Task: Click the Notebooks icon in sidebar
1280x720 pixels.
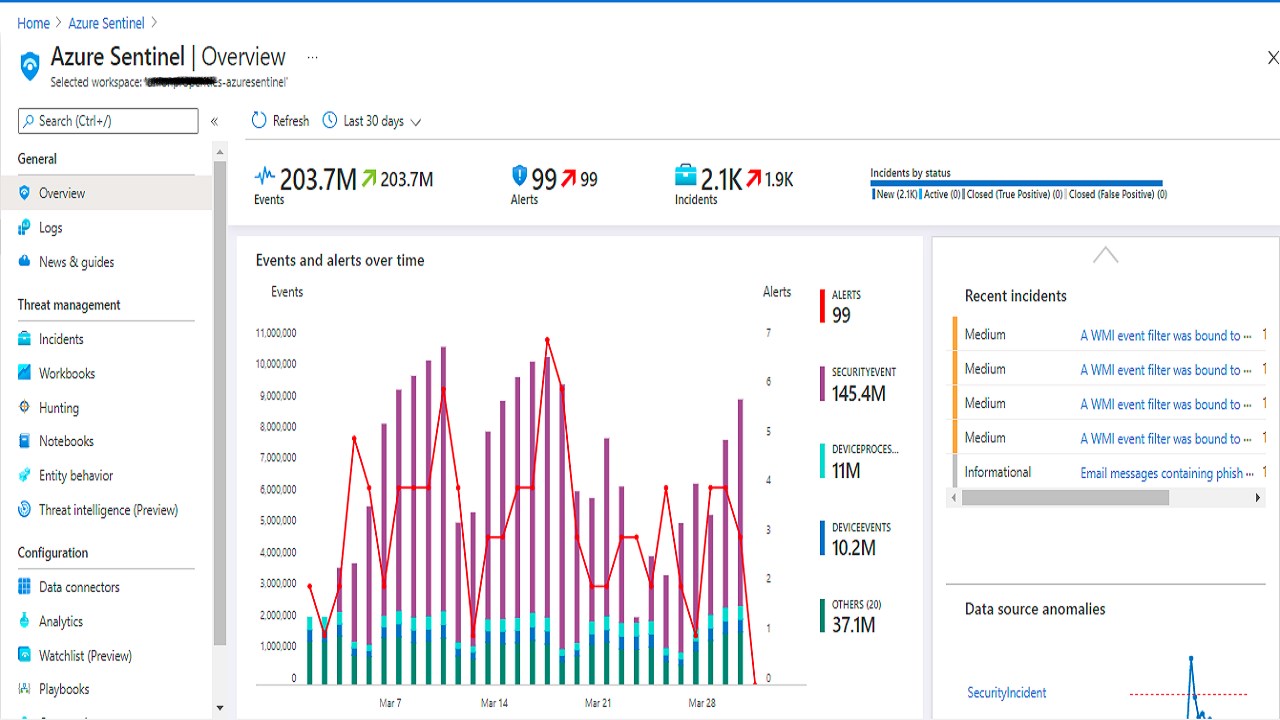Action: (25, 441)
